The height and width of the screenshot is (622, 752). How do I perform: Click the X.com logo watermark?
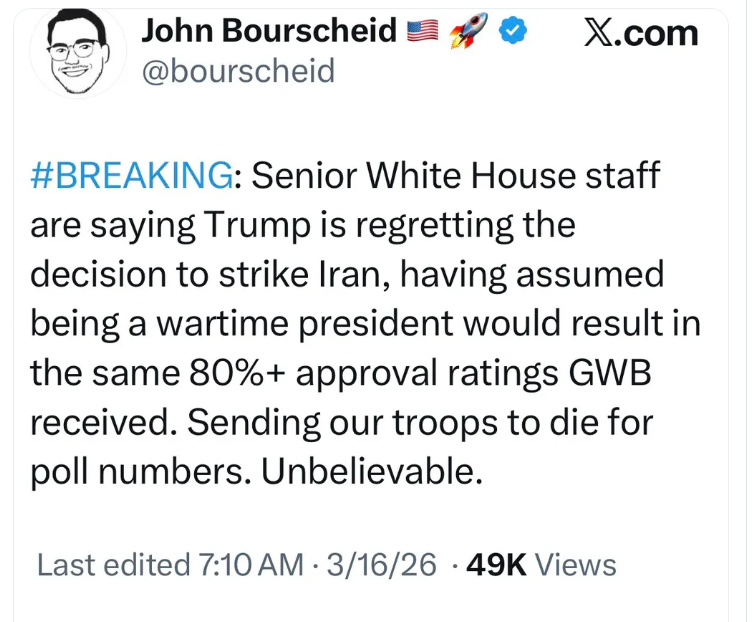pyautogui.click(x=641, y=33)
